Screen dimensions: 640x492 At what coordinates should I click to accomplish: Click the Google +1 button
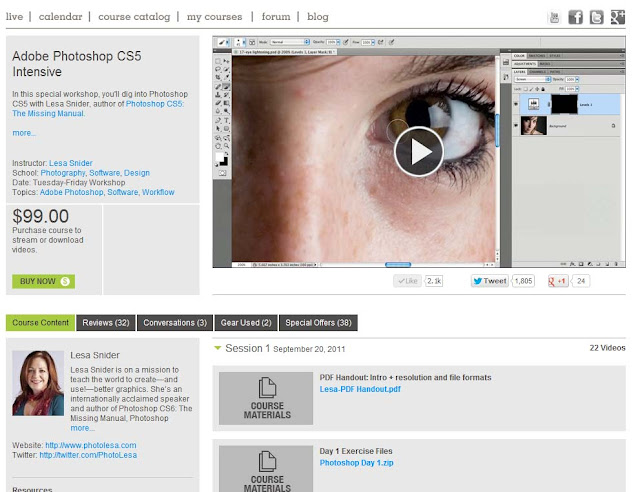pos(558,281)
